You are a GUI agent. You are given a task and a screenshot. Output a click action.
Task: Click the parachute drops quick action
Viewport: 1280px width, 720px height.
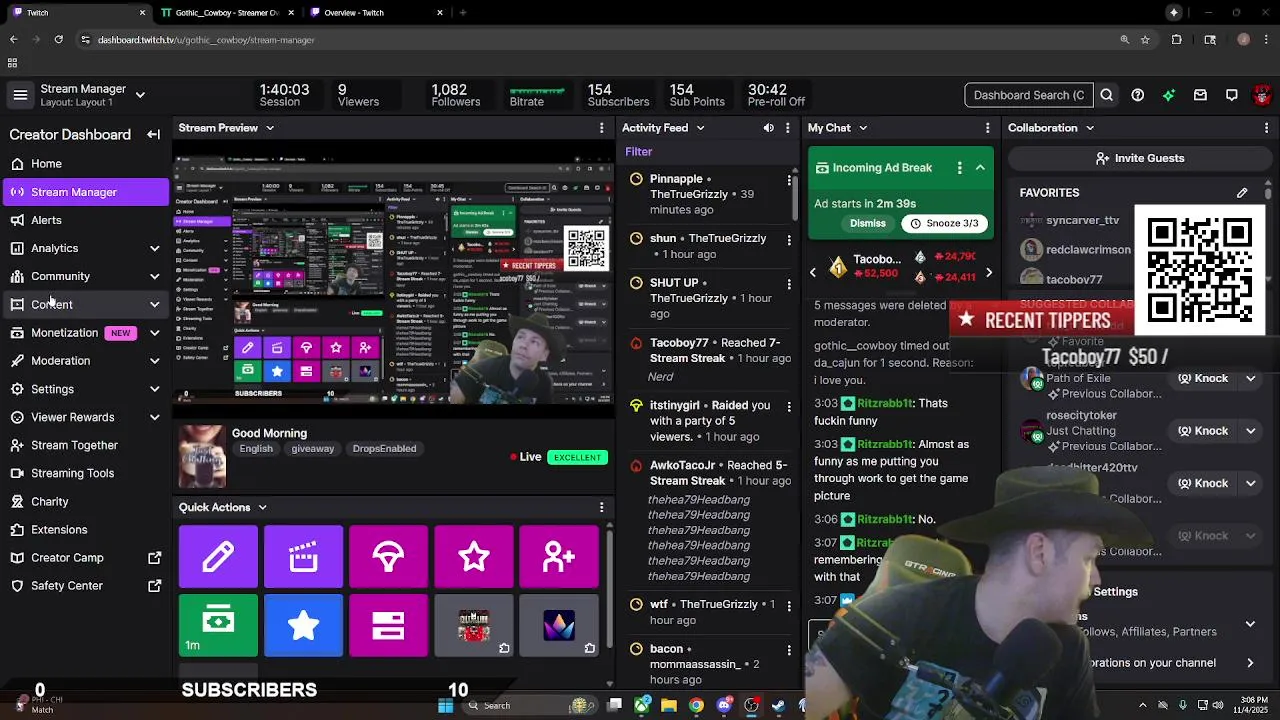pos(388,556)
